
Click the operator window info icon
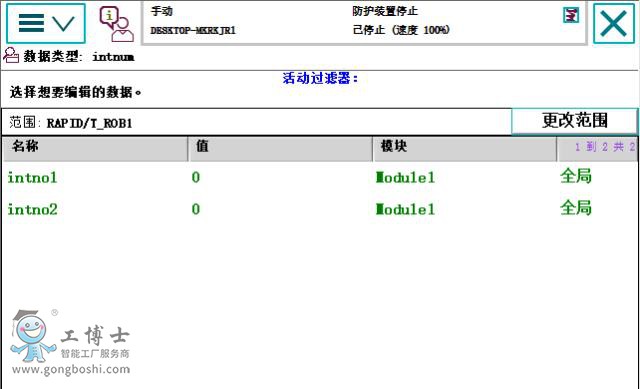(116, 24)
